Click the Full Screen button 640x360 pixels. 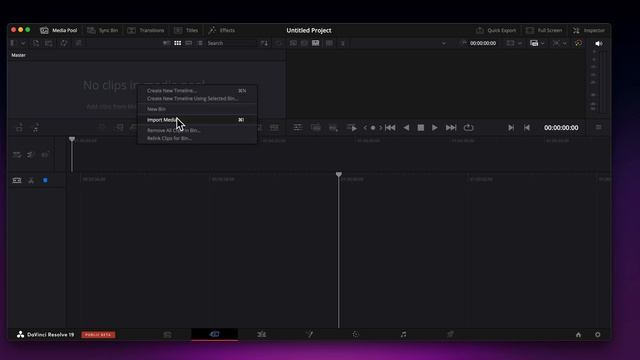544,30
